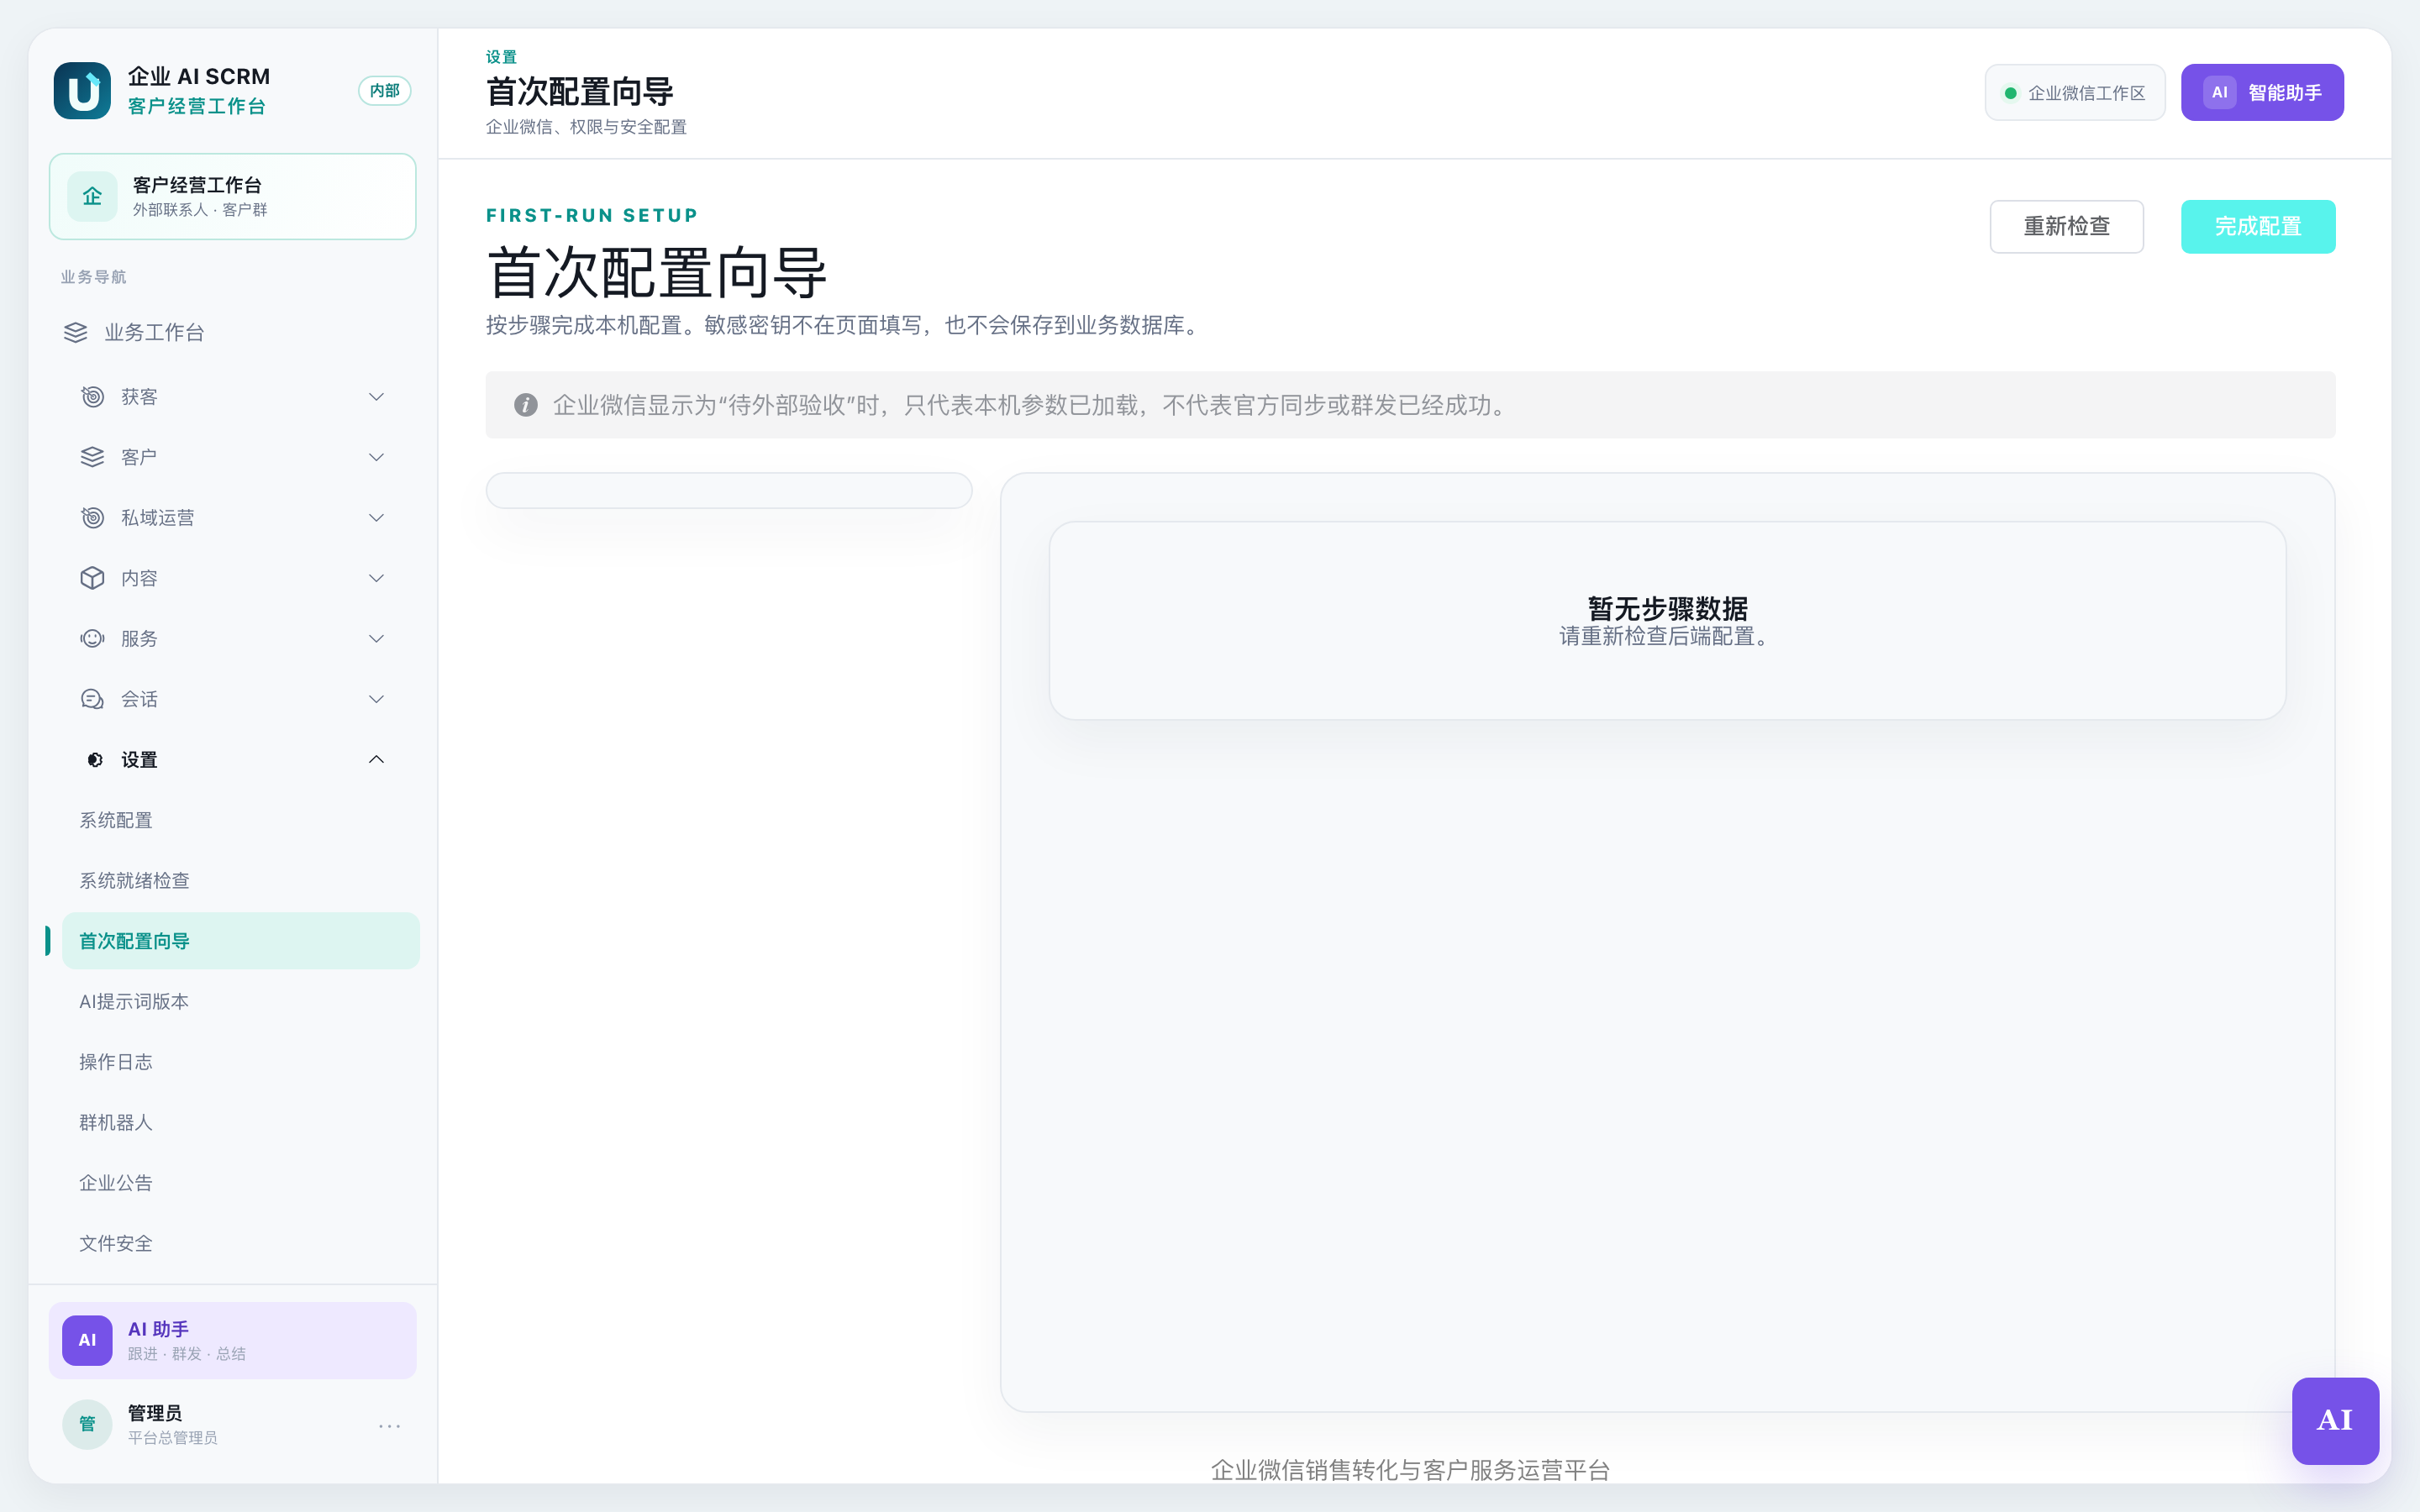
Task: Open the floating AI button at bottom right
Action: [2335, 1421]
